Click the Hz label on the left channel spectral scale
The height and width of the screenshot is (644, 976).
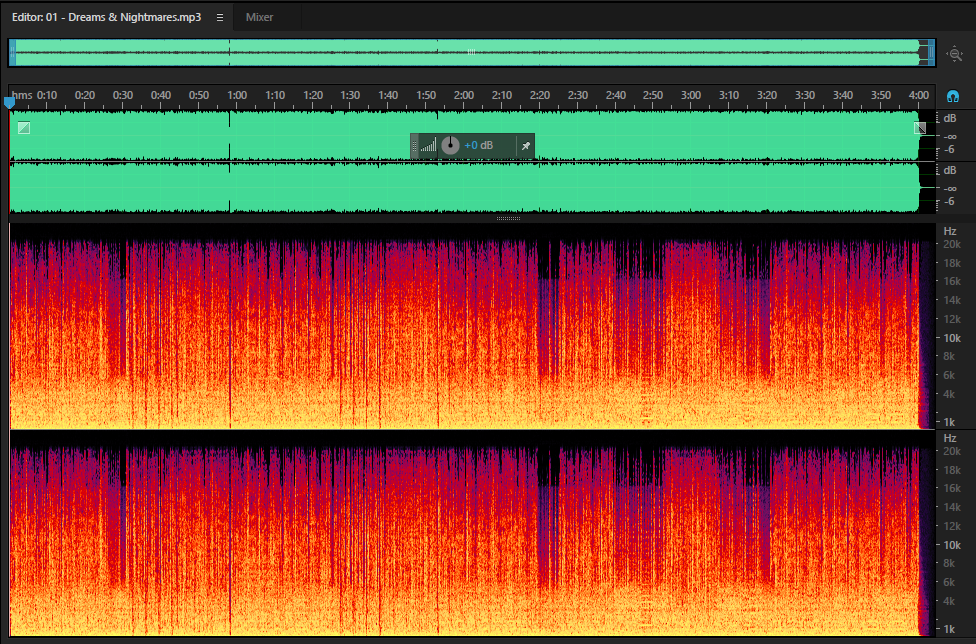coord(950,231)
